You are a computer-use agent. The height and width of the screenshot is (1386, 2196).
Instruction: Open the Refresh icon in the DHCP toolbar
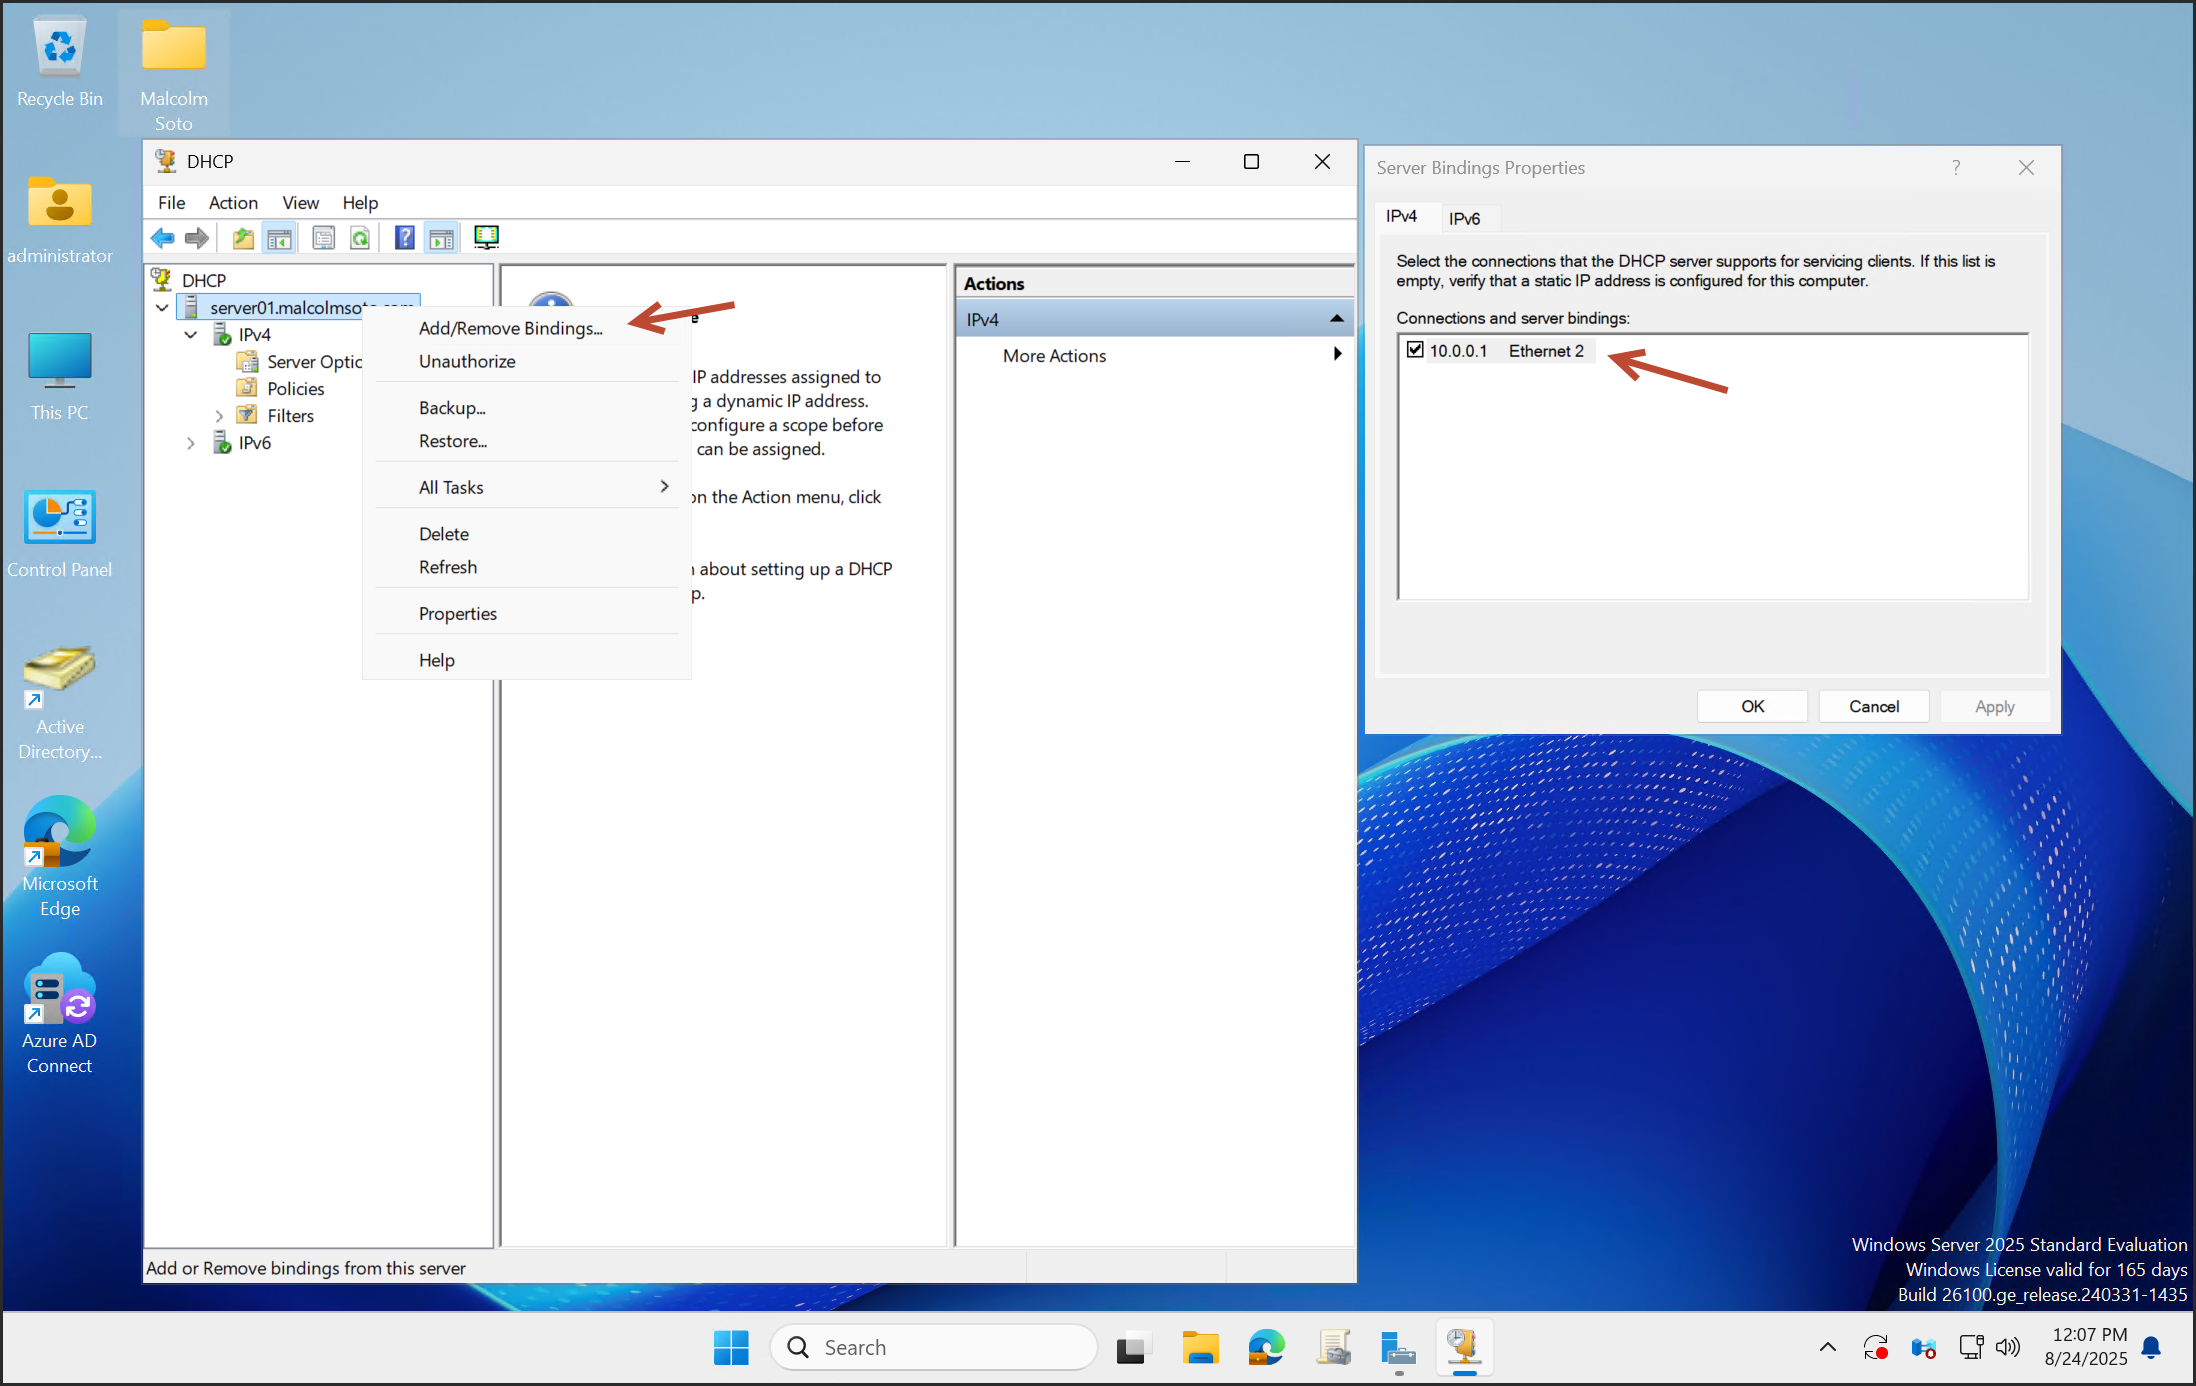pyautogui.click(x=361, y=237)
